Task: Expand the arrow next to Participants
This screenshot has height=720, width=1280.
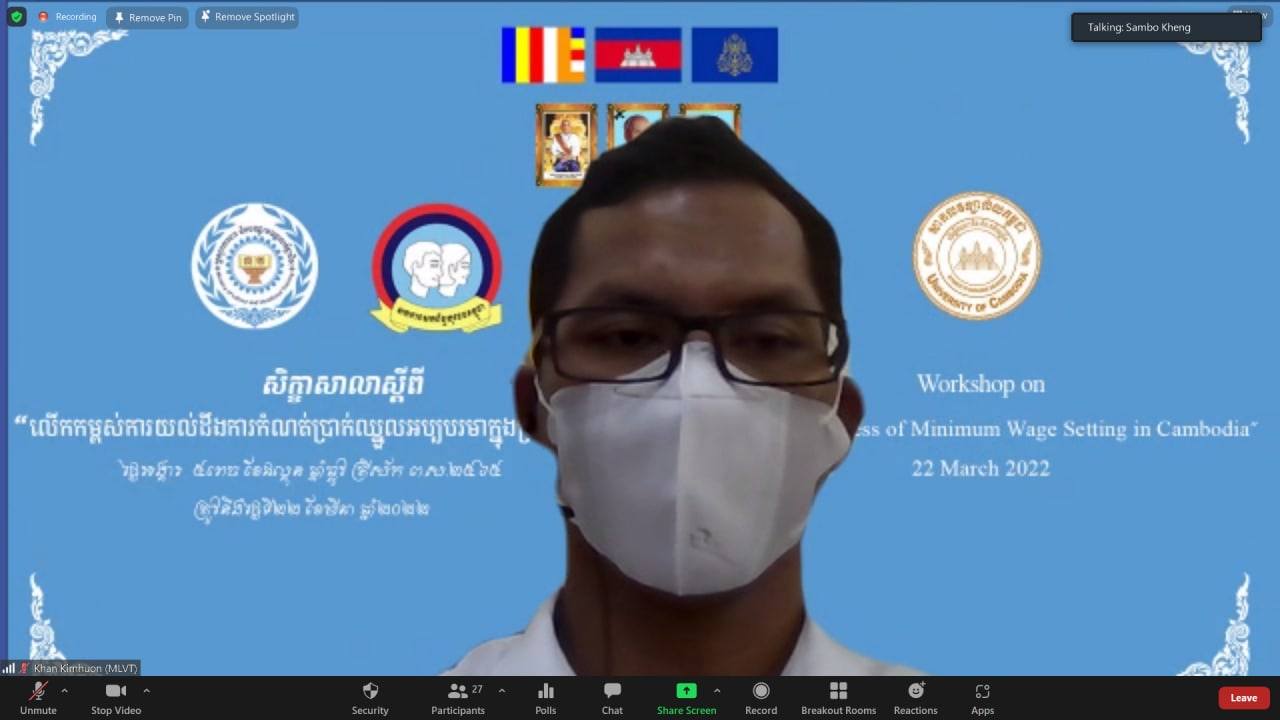Action: pos(501,691)
